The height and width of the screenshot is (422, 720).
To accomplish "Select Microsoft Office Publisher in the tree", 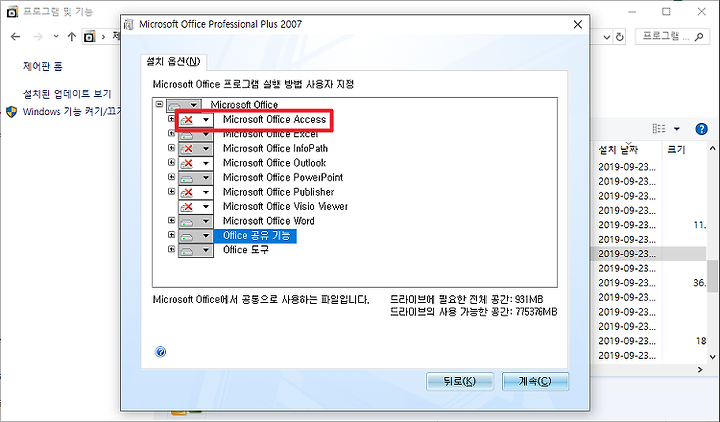I will click(278, 192).
